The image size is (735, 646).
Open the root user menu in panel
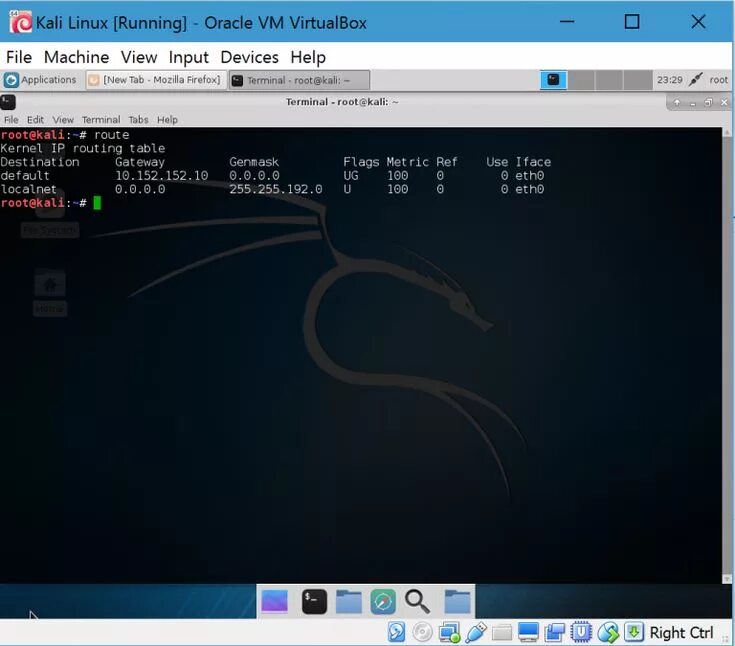pyautogui.click(x=719, y=80)
